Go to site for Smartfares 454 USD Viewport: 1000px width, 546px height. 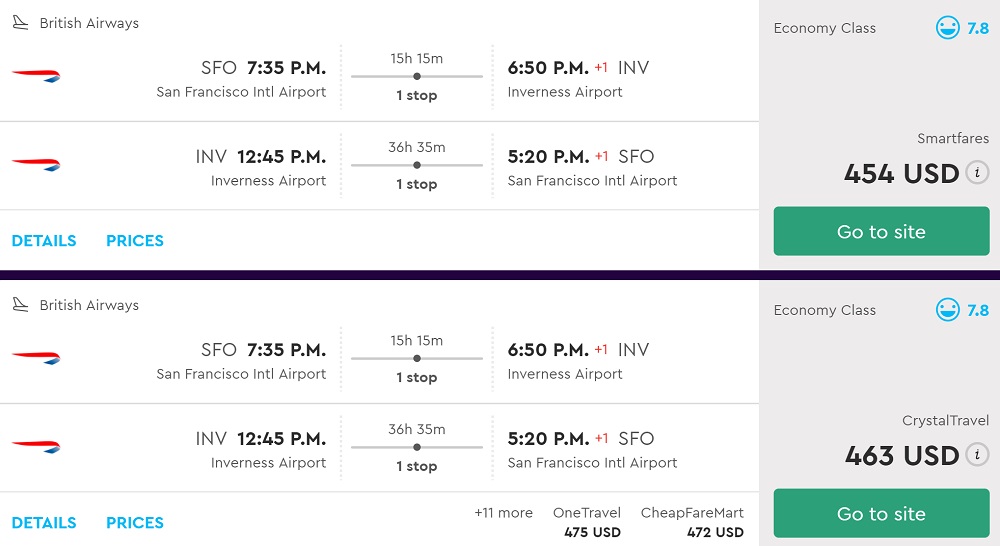click(x=881, y=232)
